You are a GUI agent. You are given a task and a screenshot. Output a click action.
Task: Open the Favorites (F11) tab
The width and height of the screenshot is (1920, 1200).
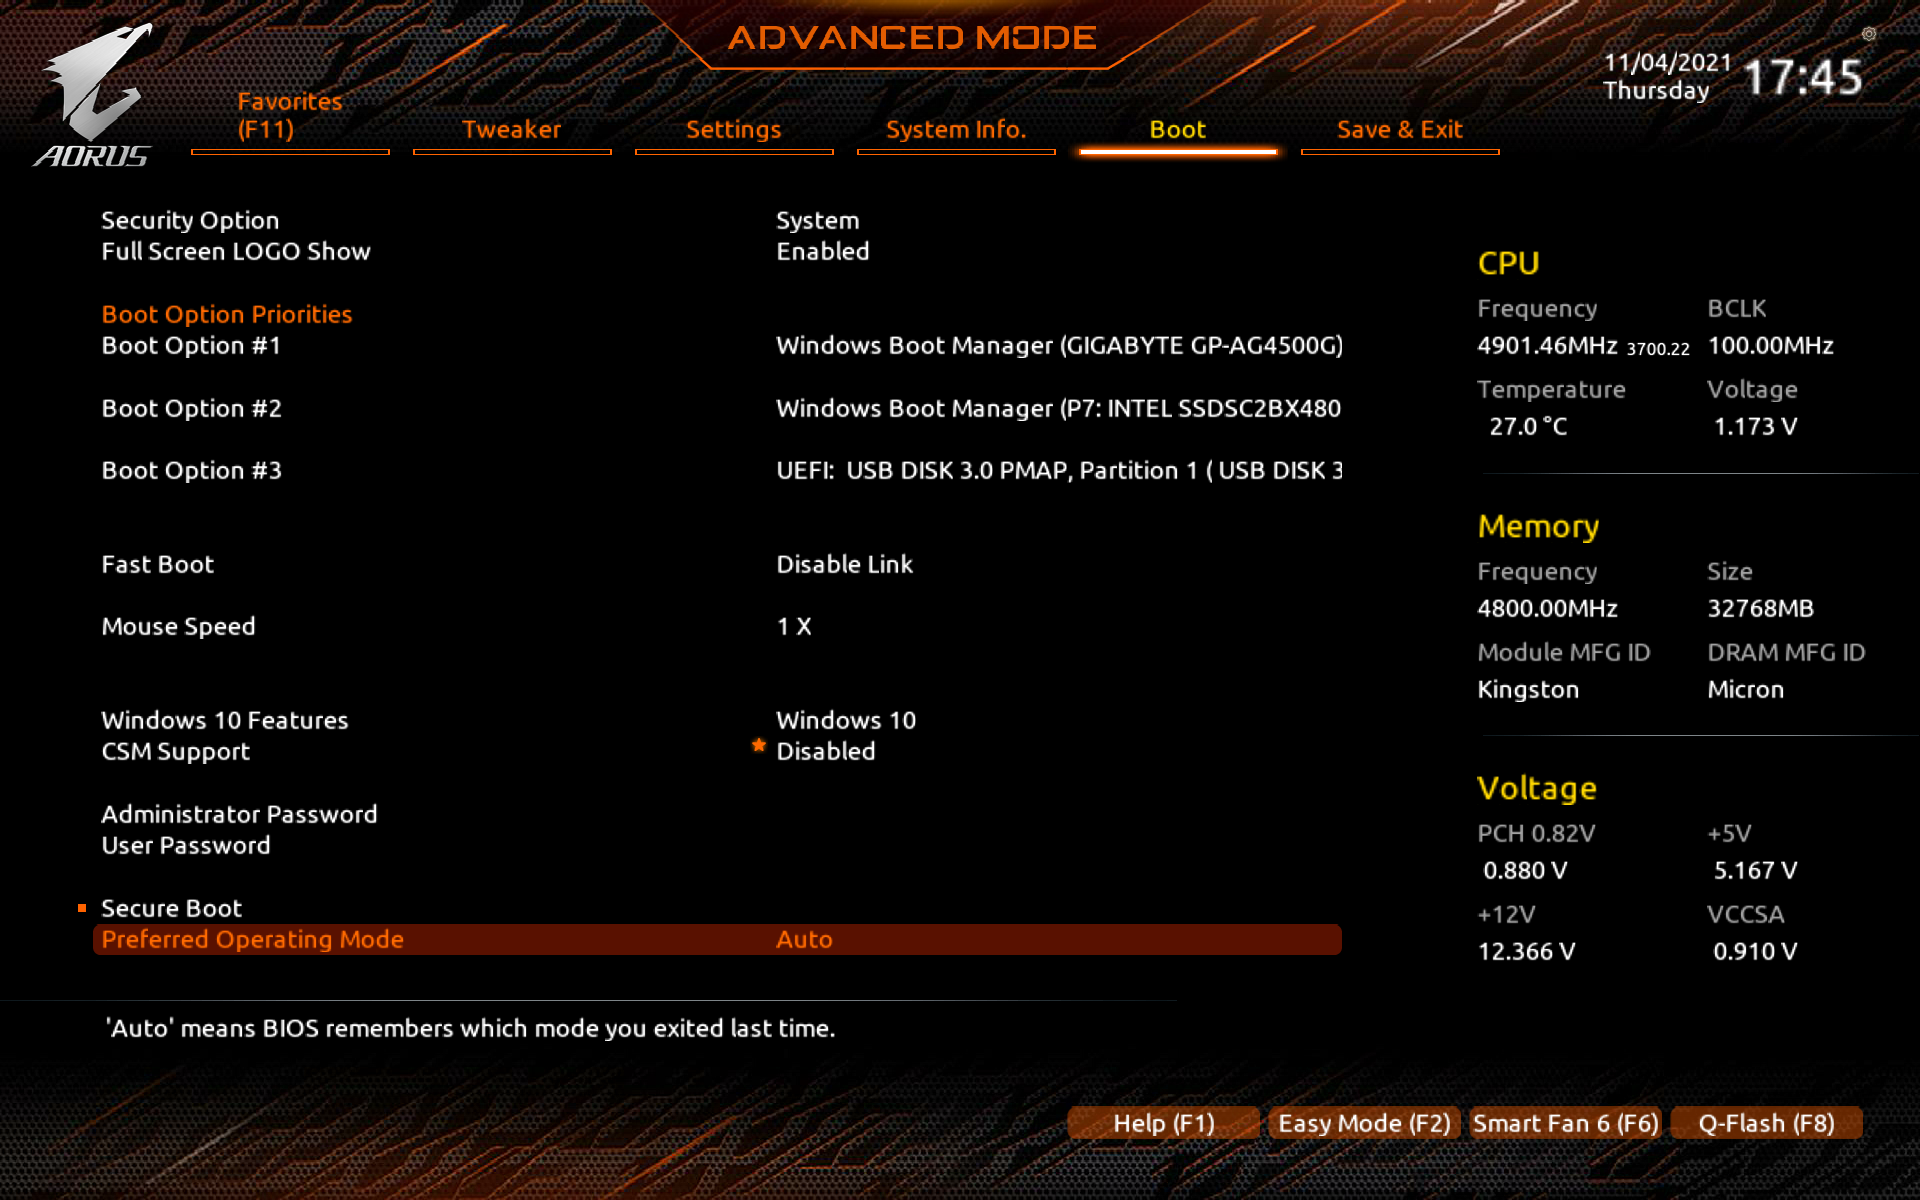(289, 116)
